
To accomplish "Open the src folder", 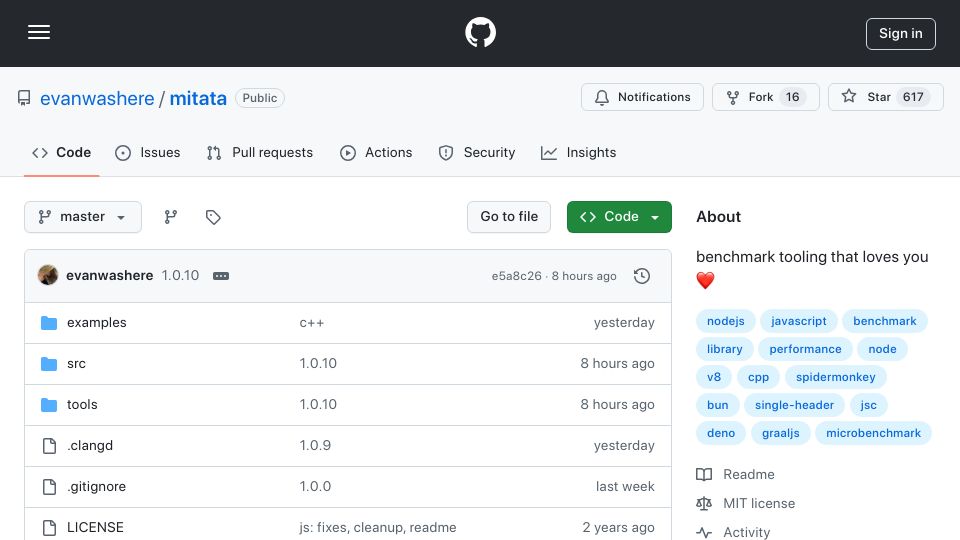I will tap(76, 364).
